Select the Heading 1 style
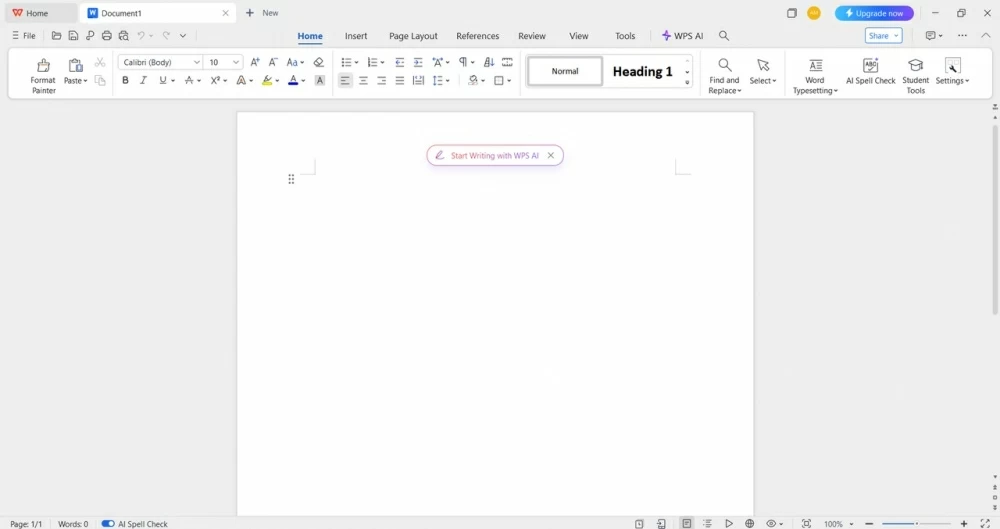The image size is (1000, 529). pyautogui.click(x=642, y=72)
